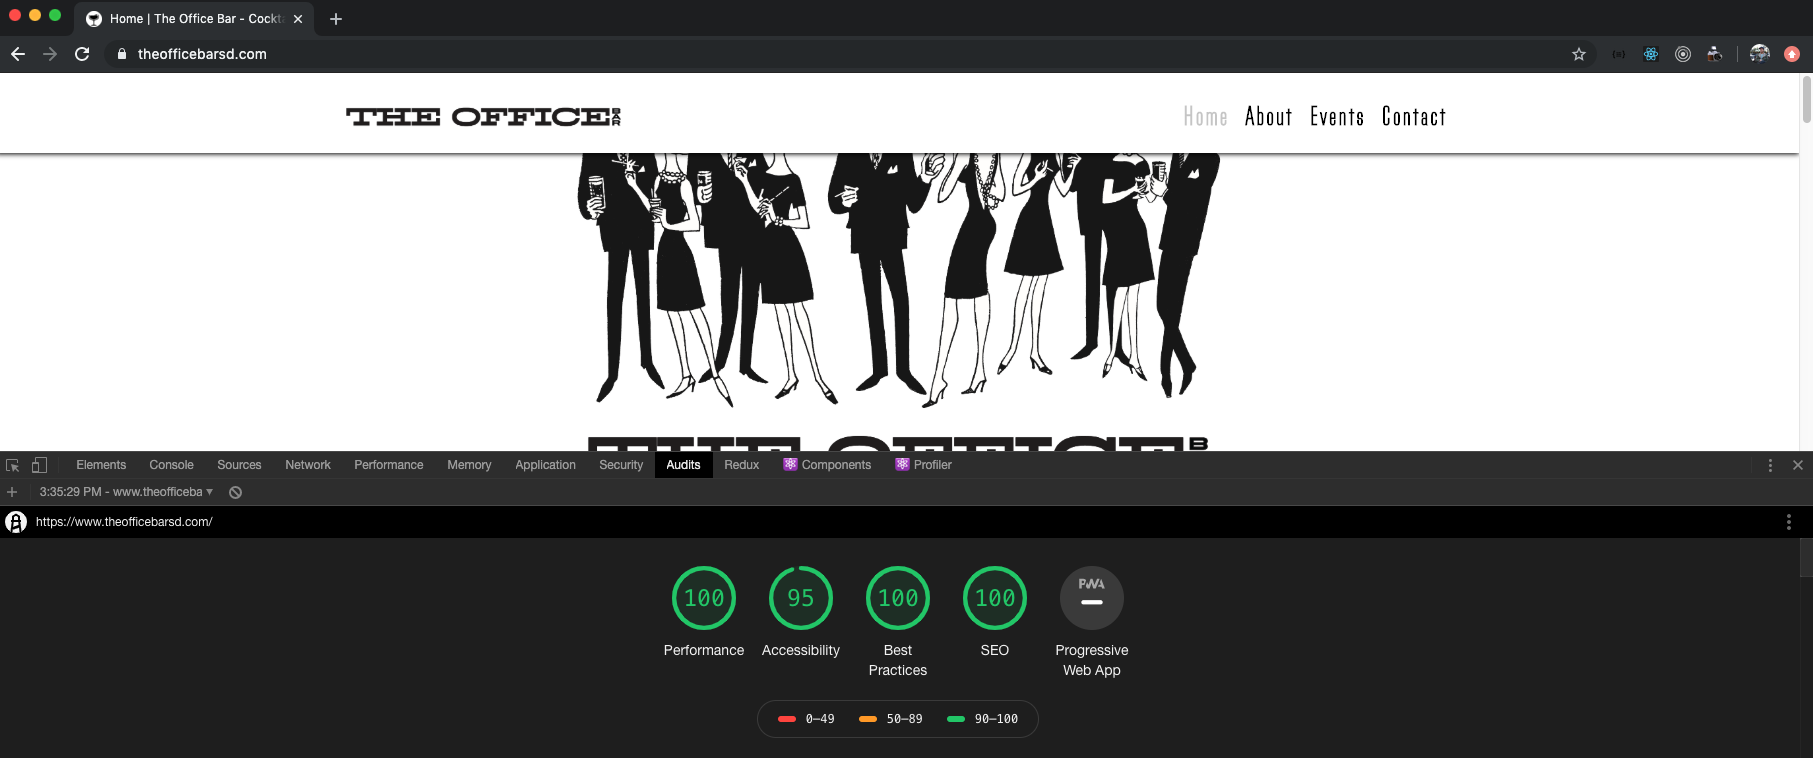Open the React Components tab

827,465
